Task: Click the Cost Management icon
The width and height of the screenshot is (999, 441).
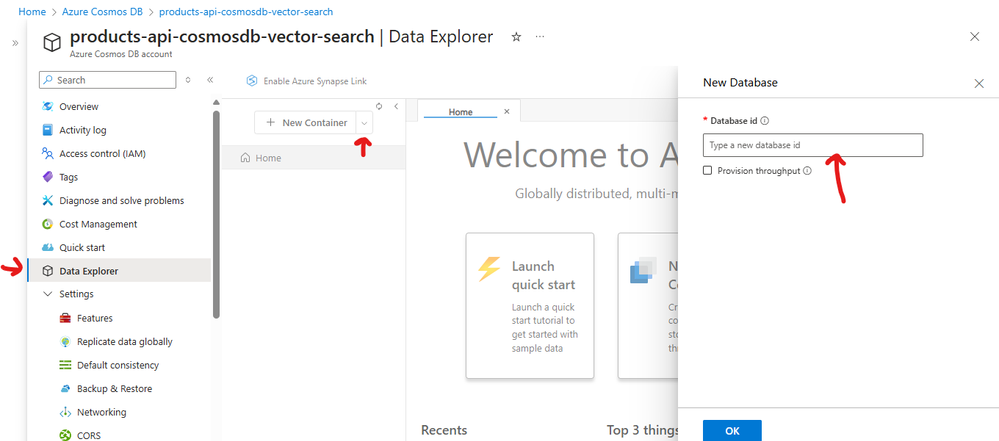Action: 47,224
